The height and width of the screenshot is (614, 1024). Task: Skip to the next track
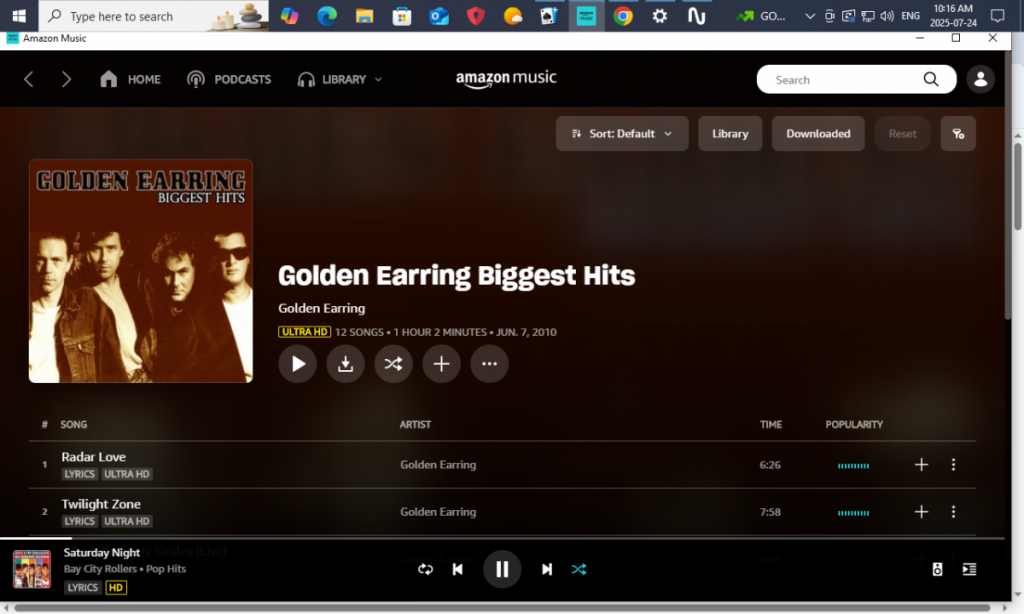click(x=547, y=570)
